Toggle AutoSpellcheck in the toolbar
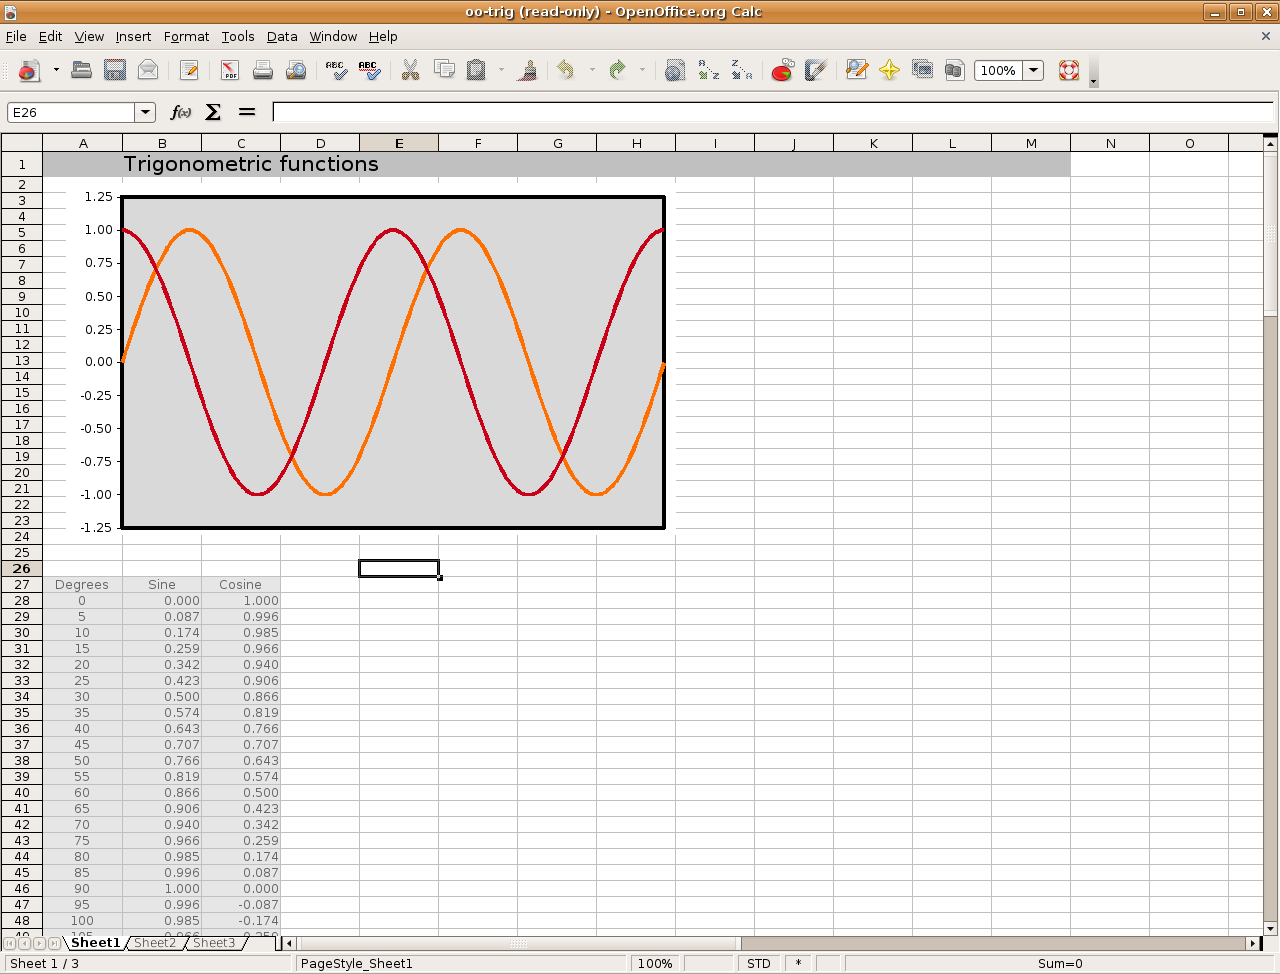Viewport: 1280px width, 974px height. [369, 70]
